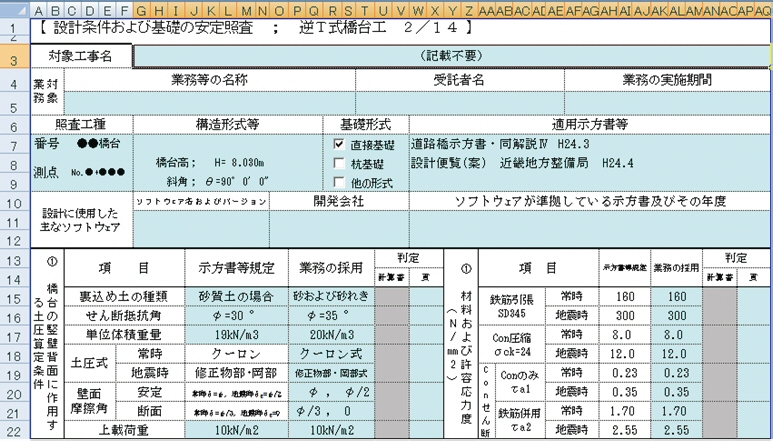Click the blank cell under 受託者名
This screenshot has height=441, width=773.
click(x=459, y=103)
